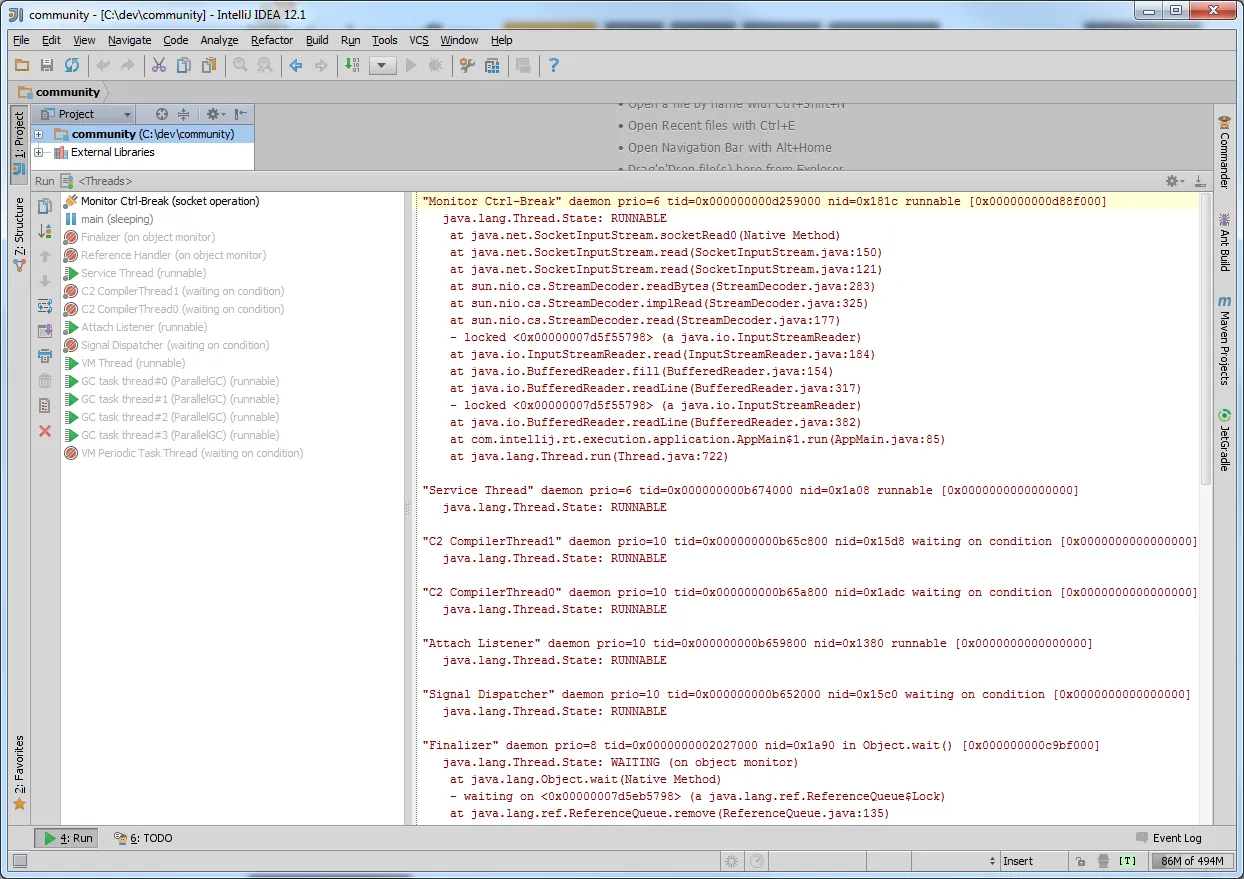Open the Project Structure toolbar icon
Viewport: 1244px width, 879px height.
coord(493,65)
